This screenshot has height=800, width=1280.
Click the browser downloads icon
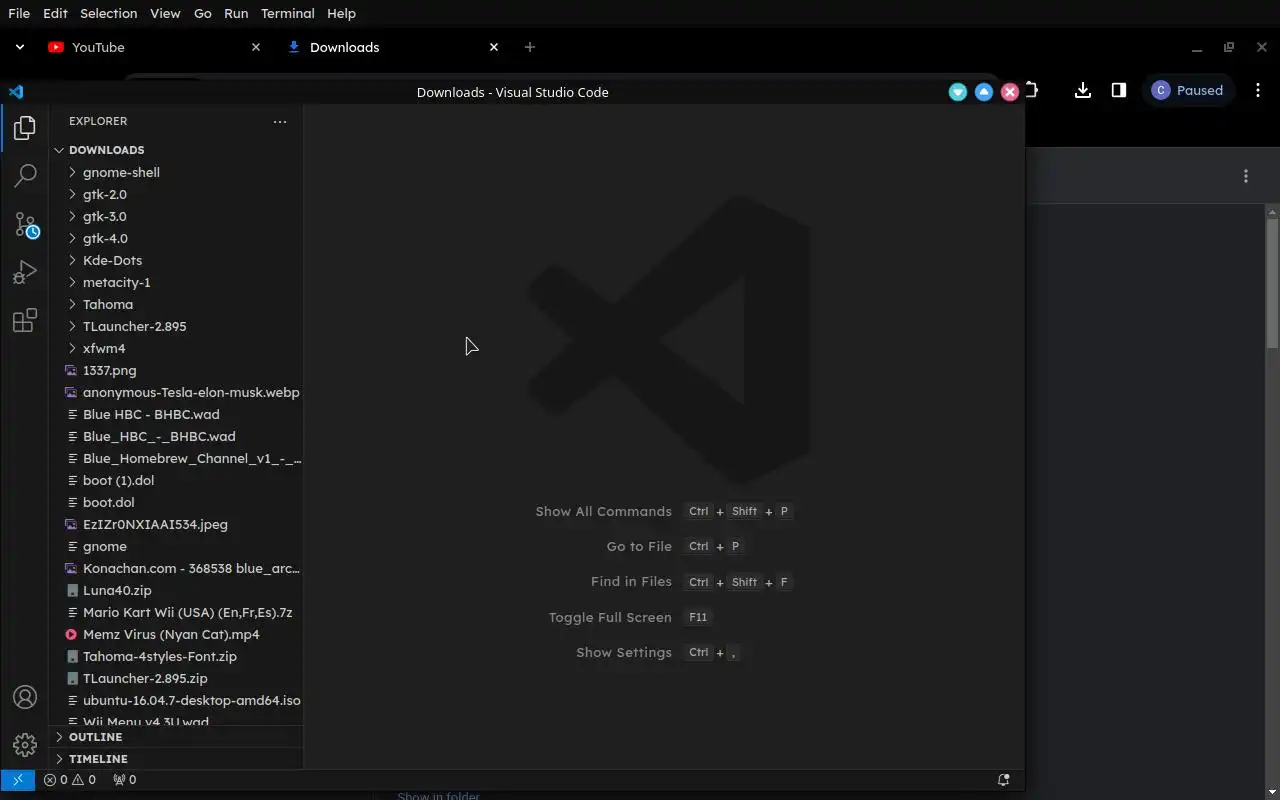coord(1082,90)
